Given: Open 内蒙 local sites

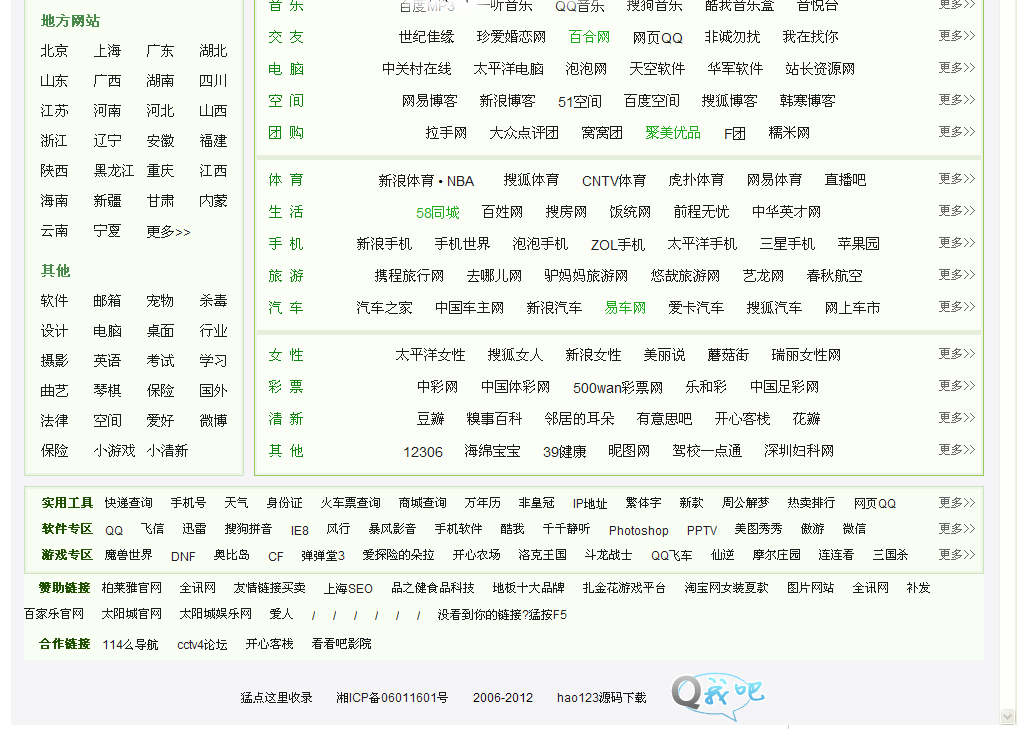Looking at the screenshot, I should [x=213, y=201].
